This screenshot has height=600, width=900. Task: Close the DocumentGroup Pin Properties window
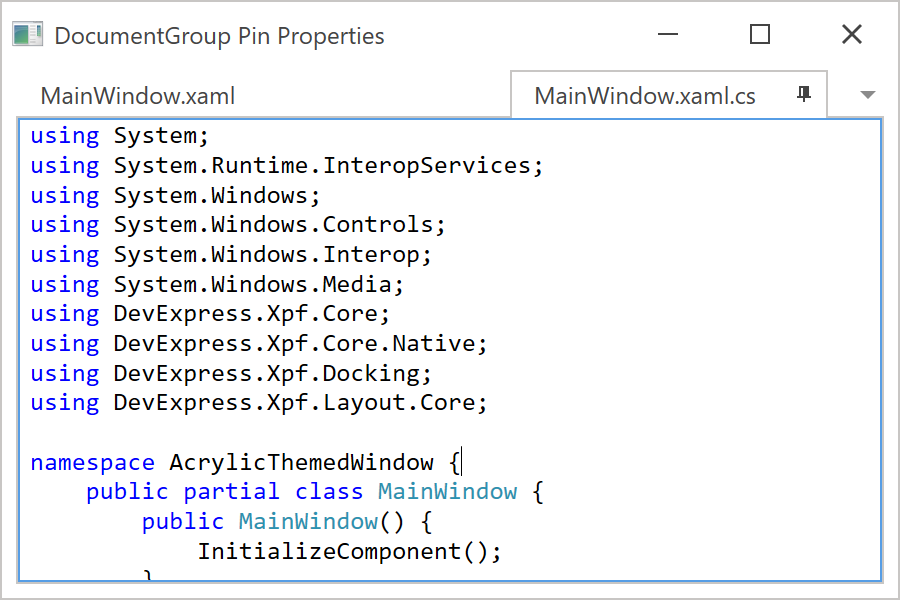(x=851, y=34)
